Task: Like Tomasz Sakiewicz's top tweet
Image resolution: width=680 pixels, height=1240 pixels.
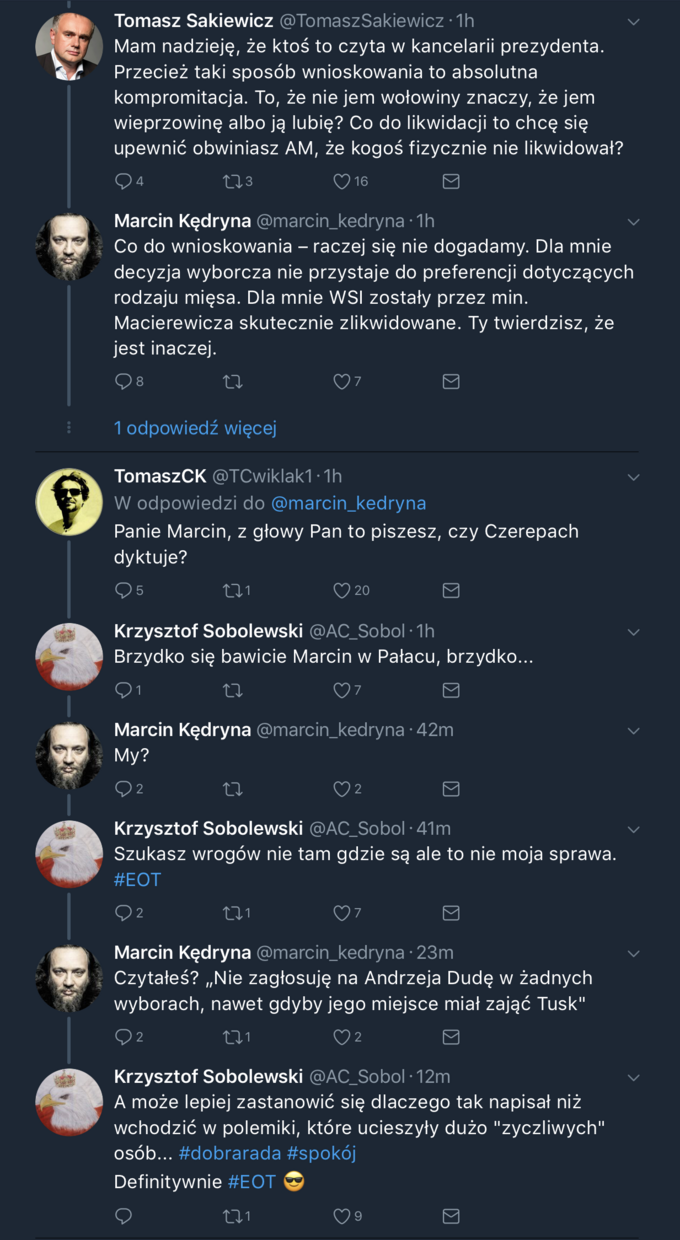Action: pyautogui.click(x=340, y=181)
